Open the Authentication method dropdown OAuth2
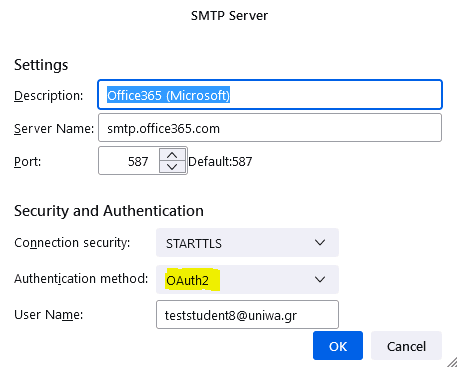Screen dimensions: 457x367 [x=247, y=279]
